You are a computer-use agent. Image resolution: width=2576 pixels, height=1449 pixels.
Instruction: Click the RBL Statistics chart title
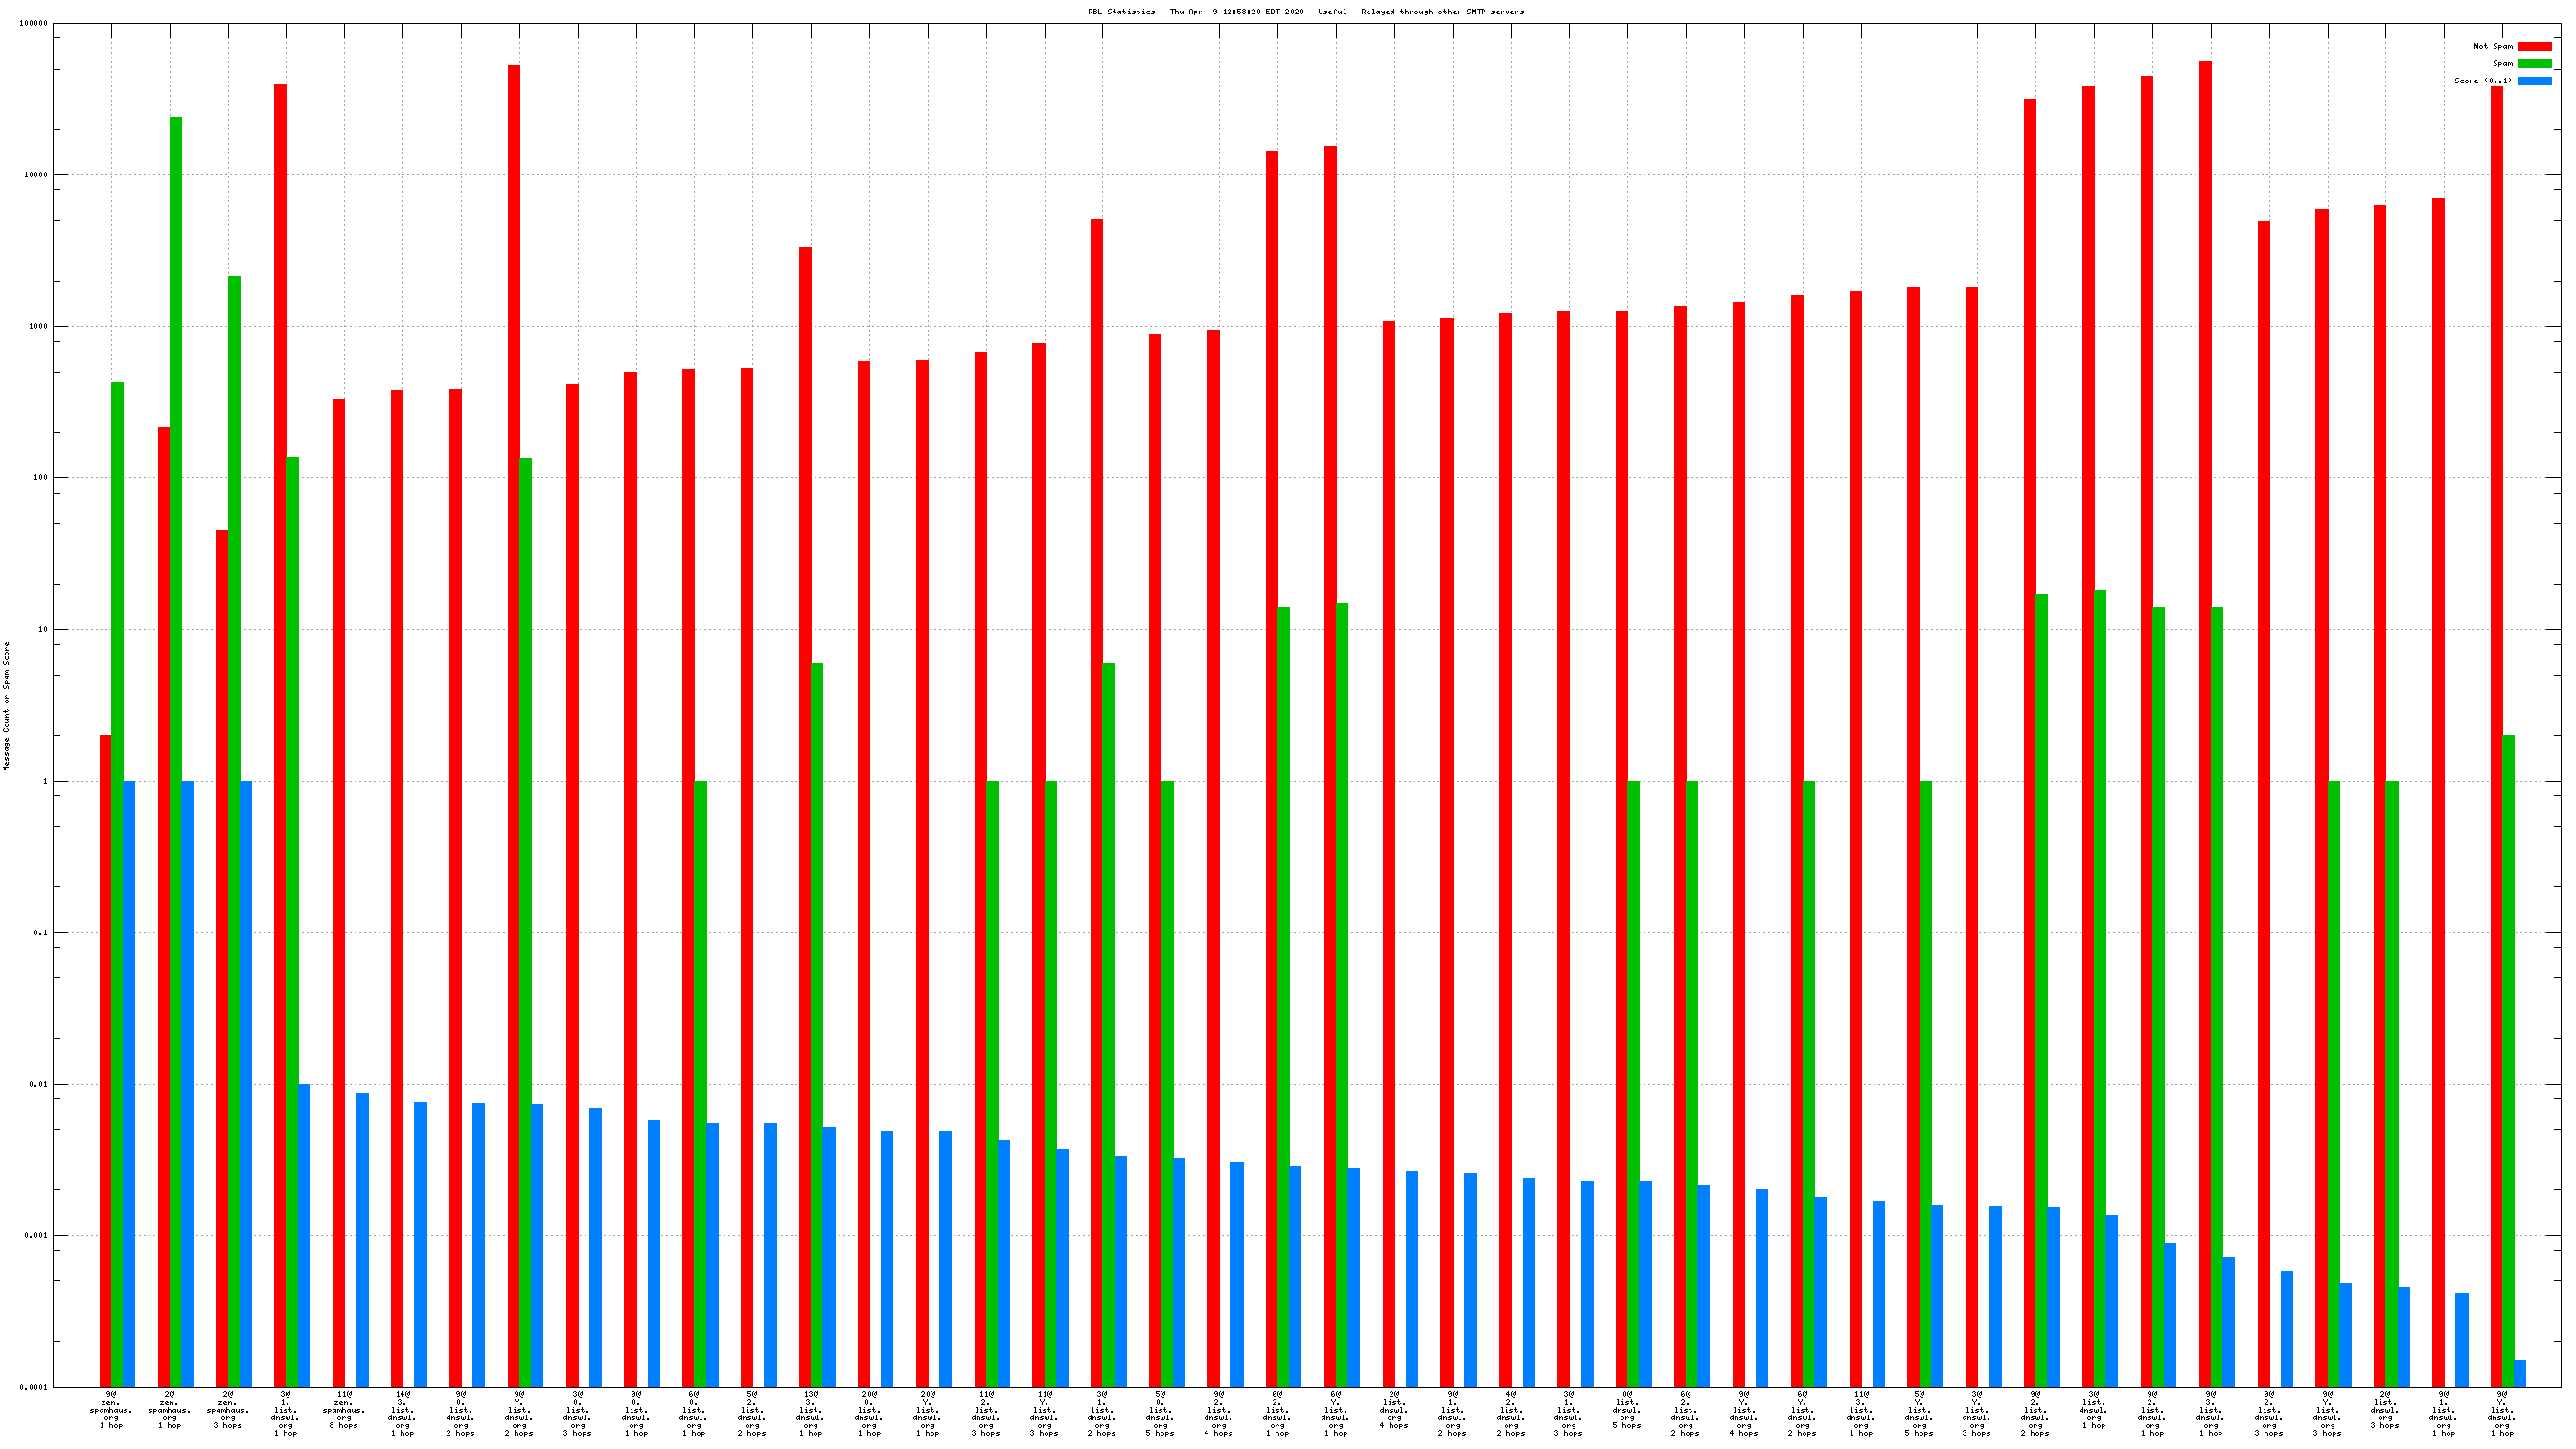pyautogui.click(x=1305, y=12)
